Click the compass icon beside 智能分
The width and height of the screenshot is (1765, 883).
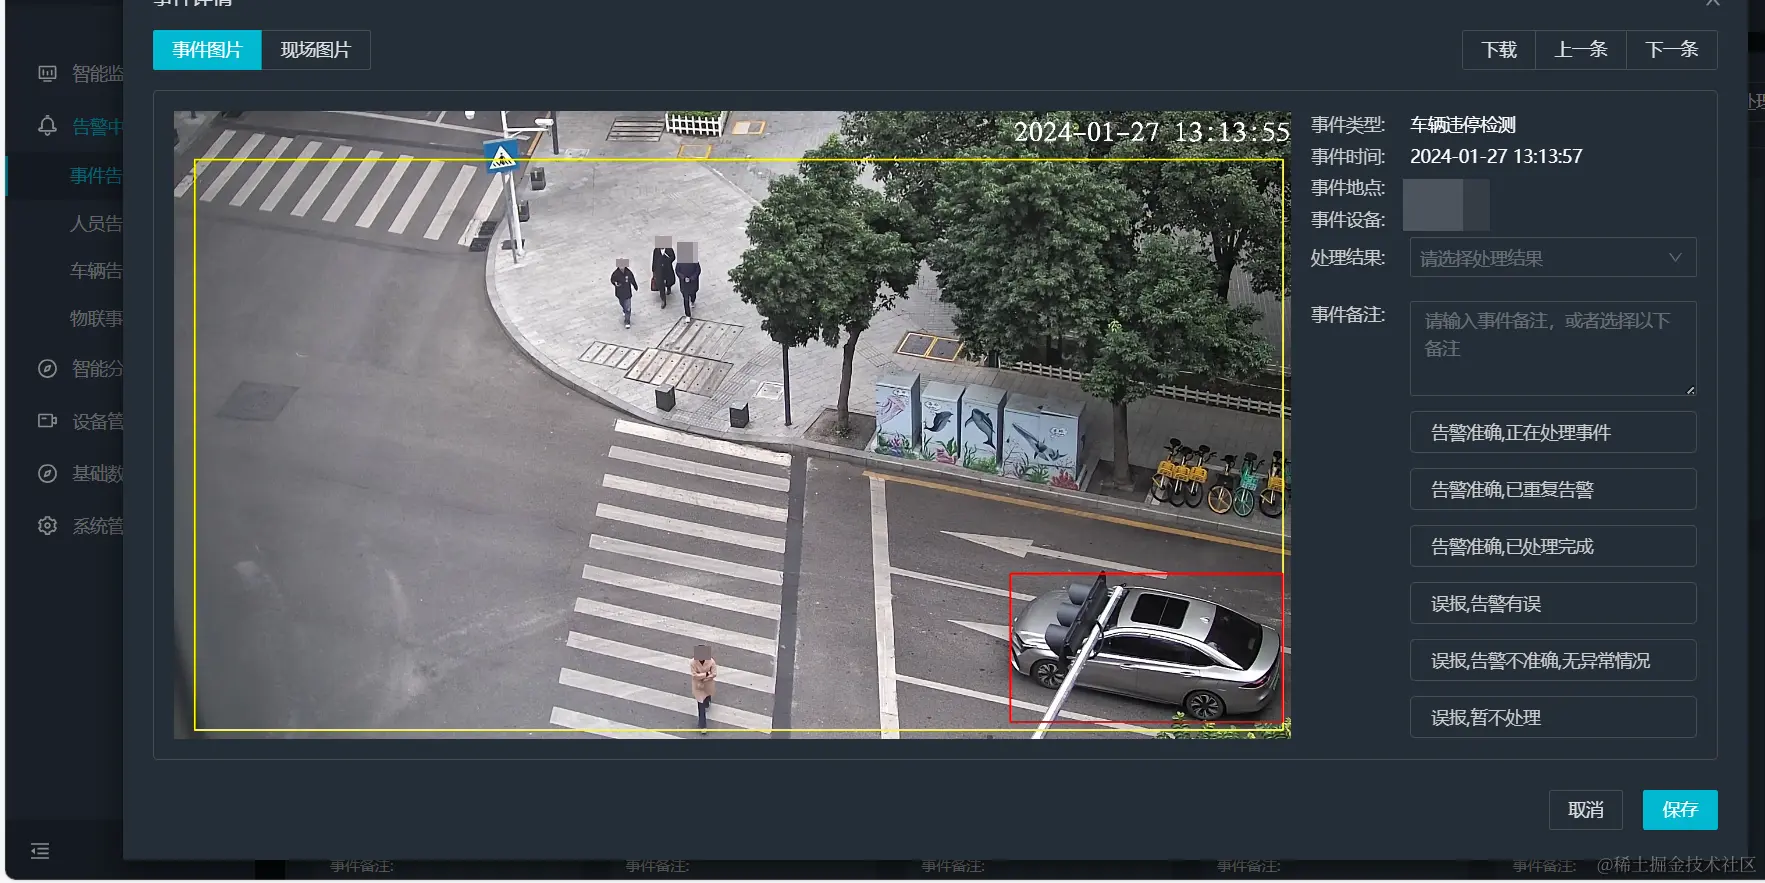pyautogui.click(x=47, y=368)
